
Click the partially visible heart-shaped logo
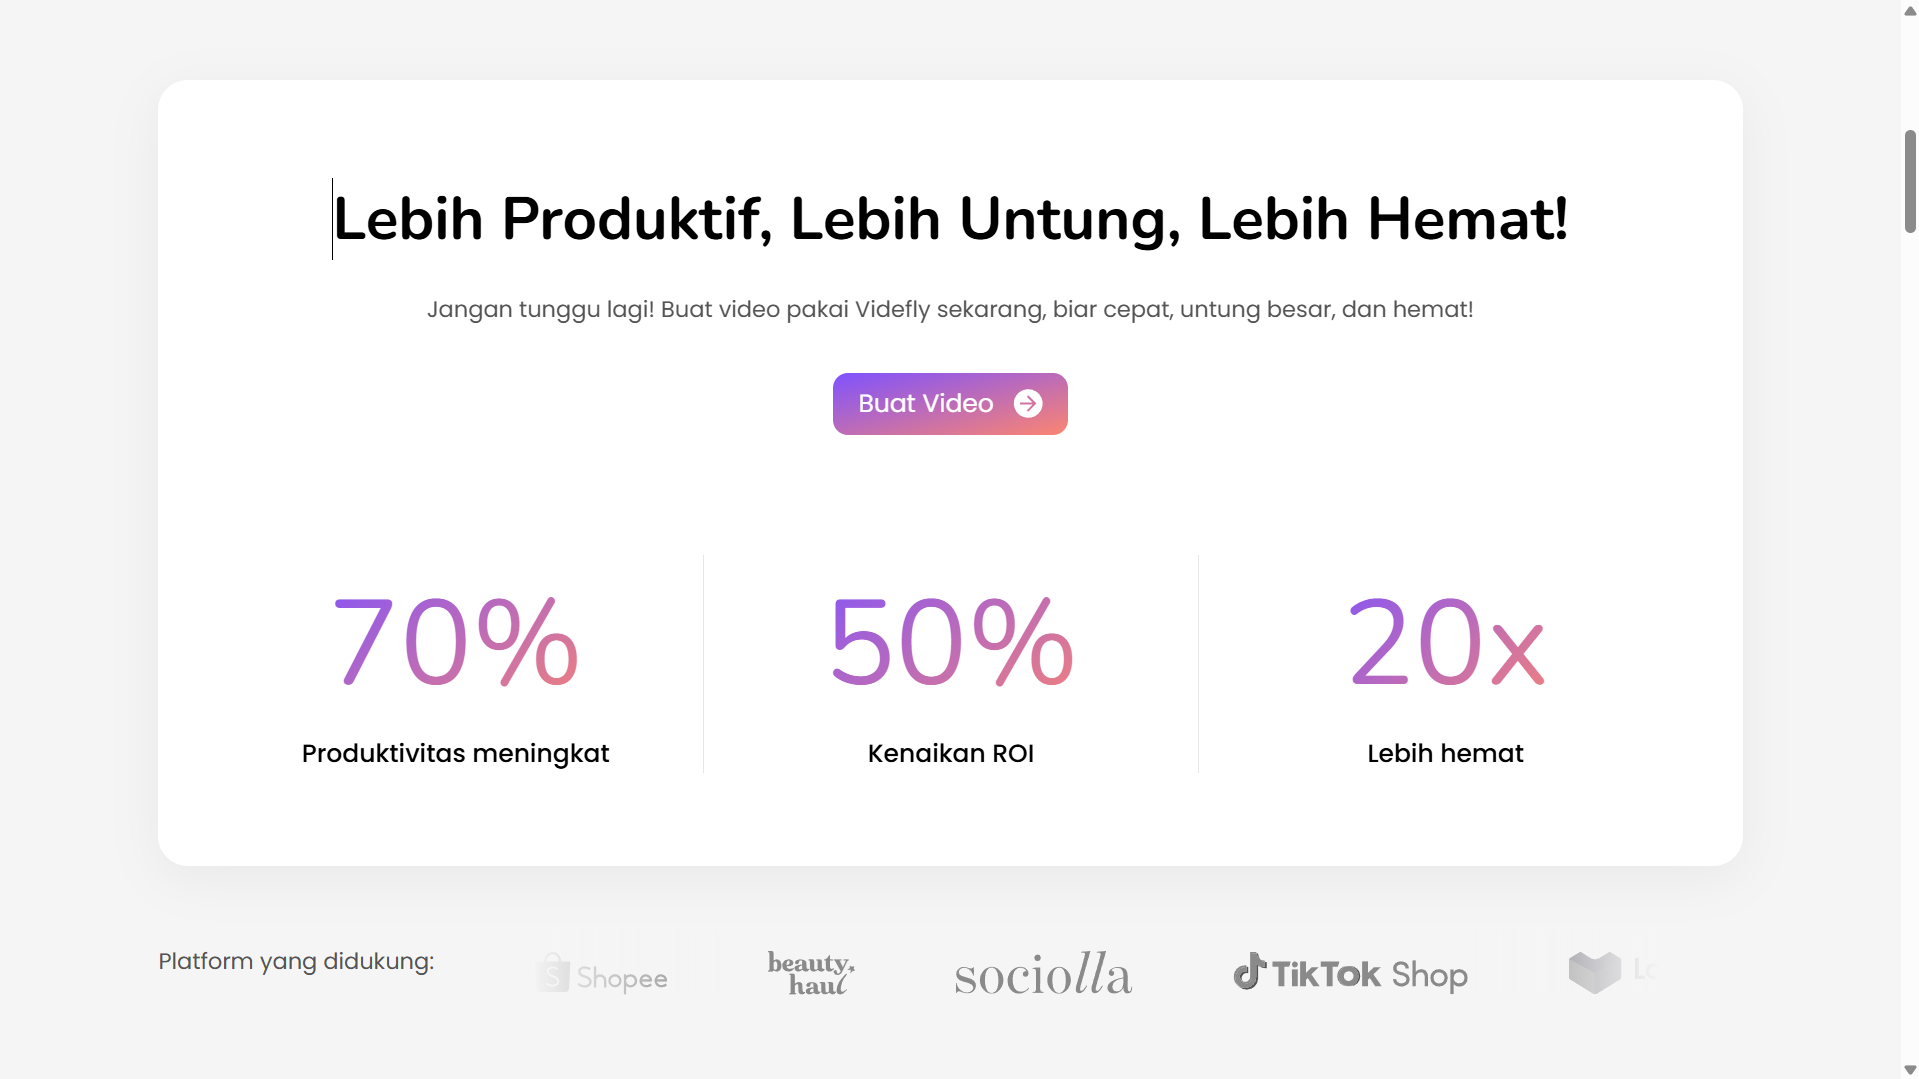tap(1594, 972)
